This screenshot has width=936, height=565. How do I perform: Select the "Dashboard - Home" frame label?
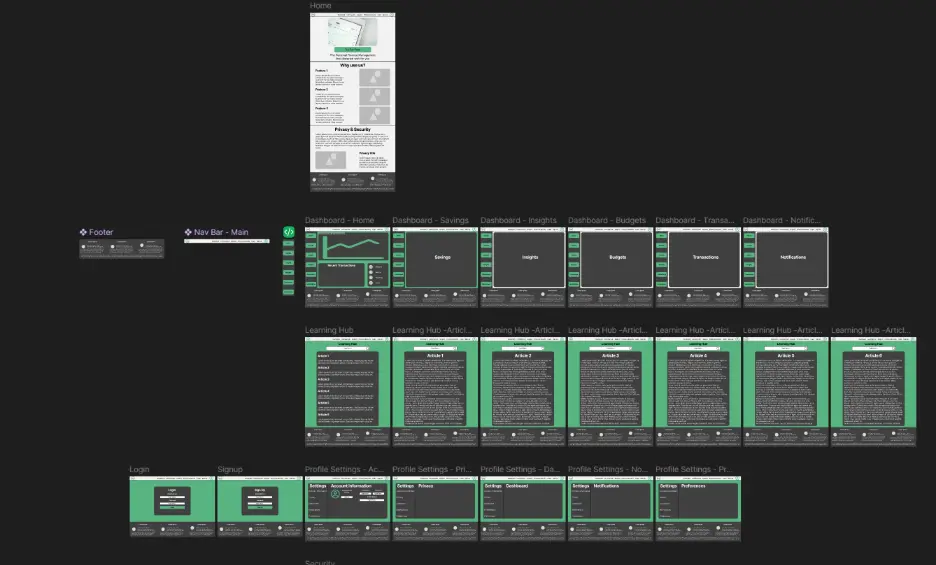[340, 220]
